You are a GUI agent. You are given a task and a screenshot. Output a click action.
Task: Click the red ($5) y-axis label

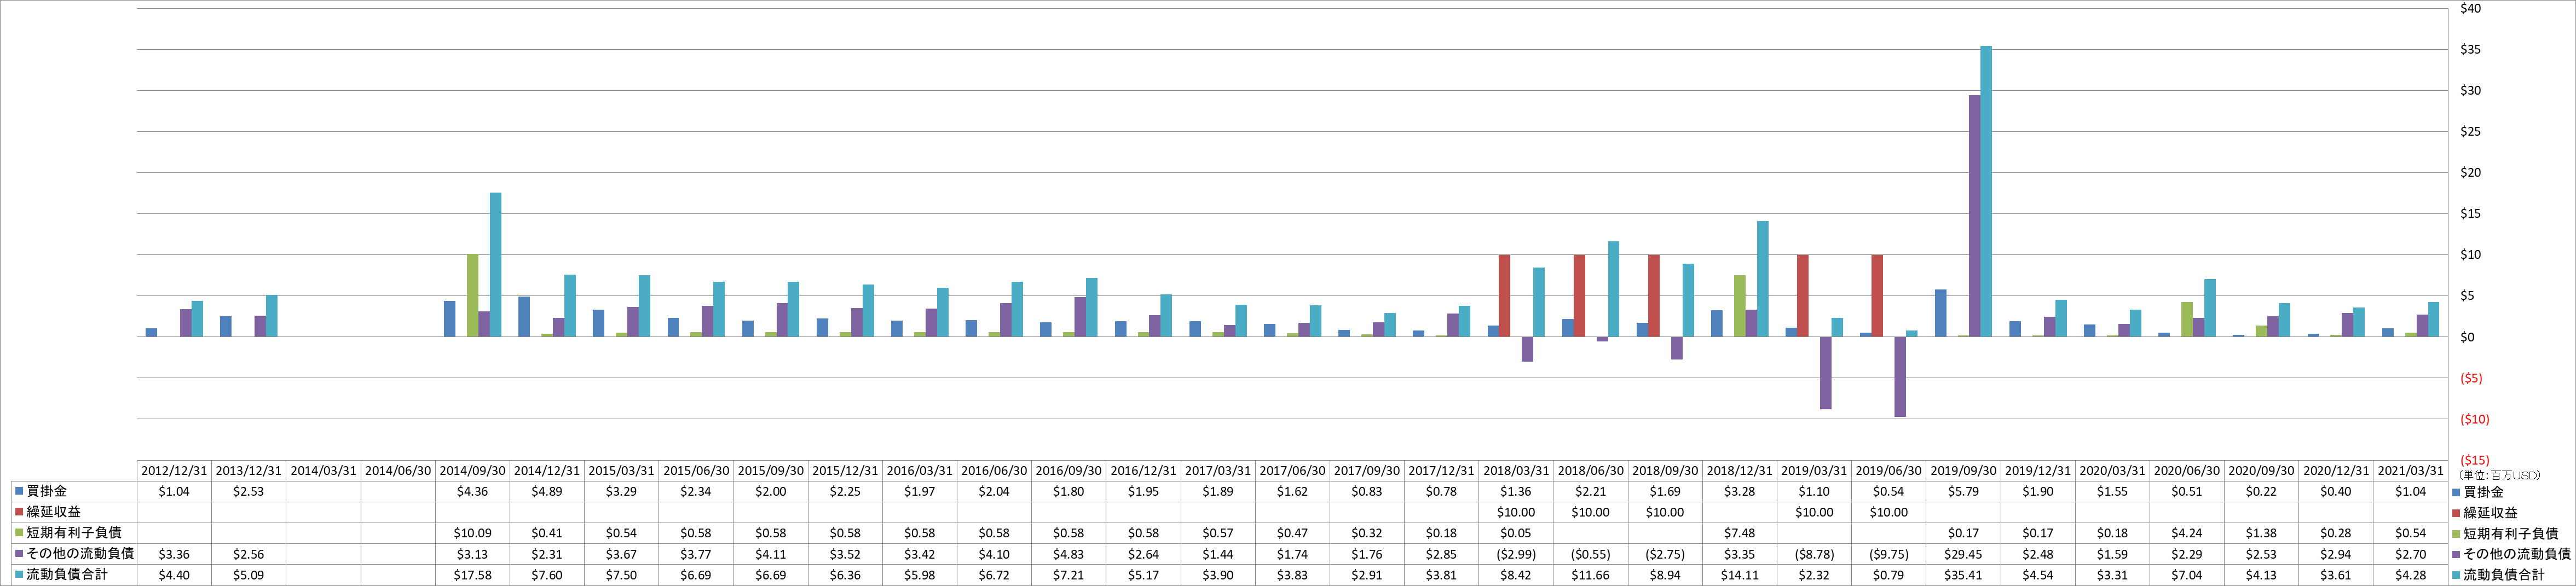coord(2471,378)
